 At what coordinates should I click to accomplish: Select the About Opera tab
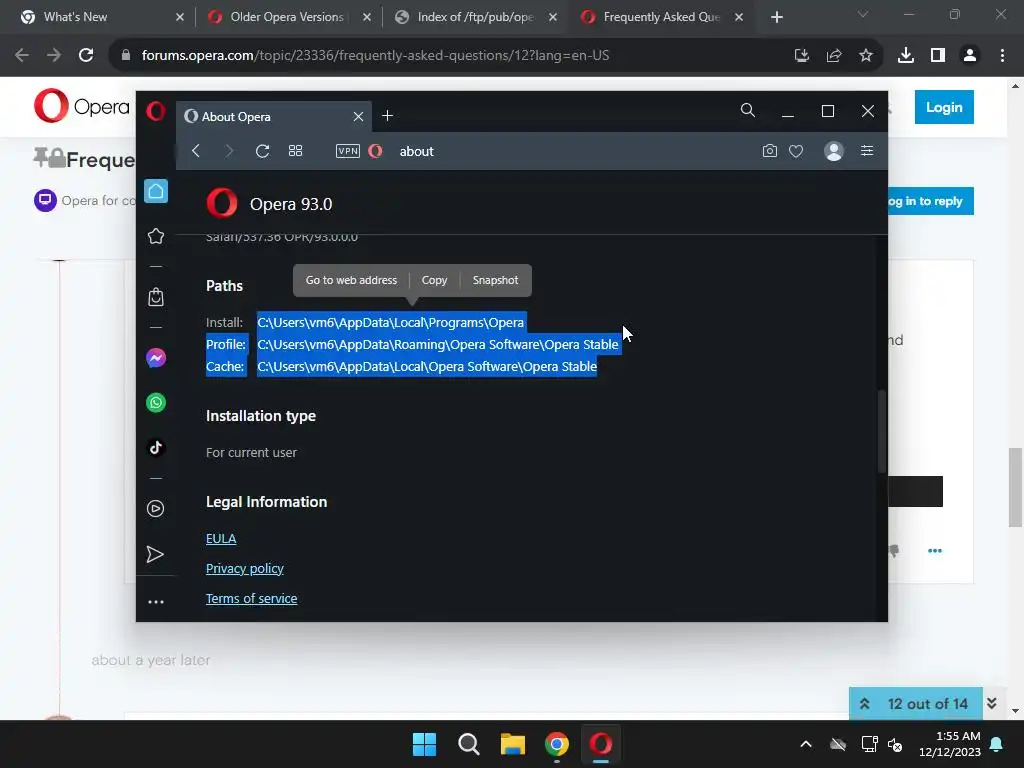[274, 116]
